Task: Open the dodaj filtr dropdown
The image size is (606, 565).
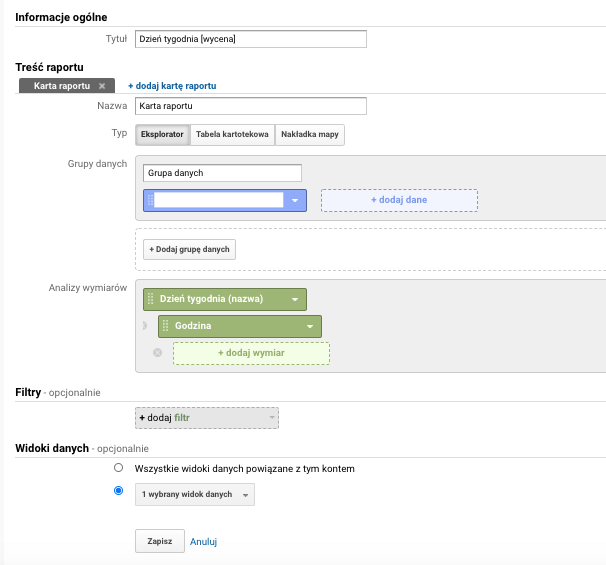Action: pos(206,418)
